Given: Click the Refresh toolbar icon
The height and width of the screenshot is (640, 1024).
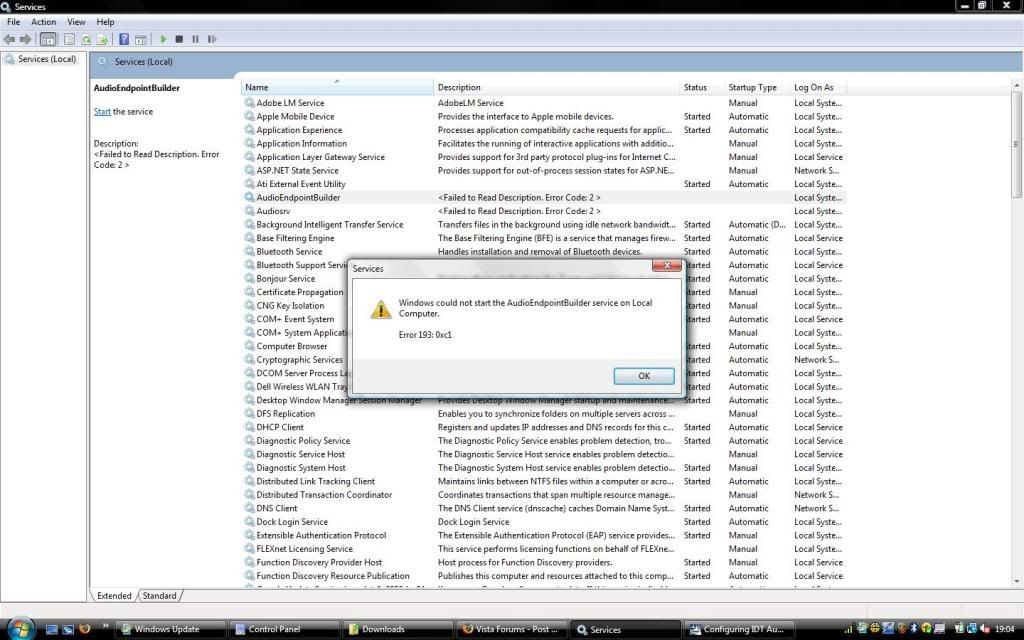Looking at the screenshot, I should [x=86, y=40].
